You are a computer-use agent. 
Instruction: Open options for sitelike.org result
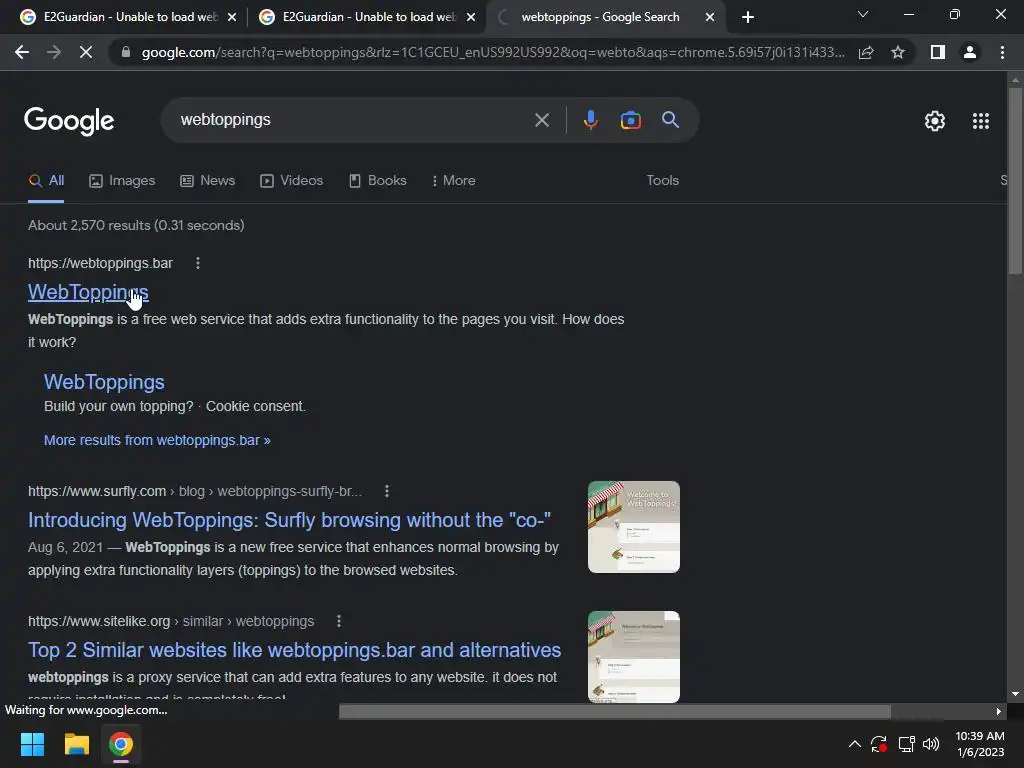(x=338, y=621)
